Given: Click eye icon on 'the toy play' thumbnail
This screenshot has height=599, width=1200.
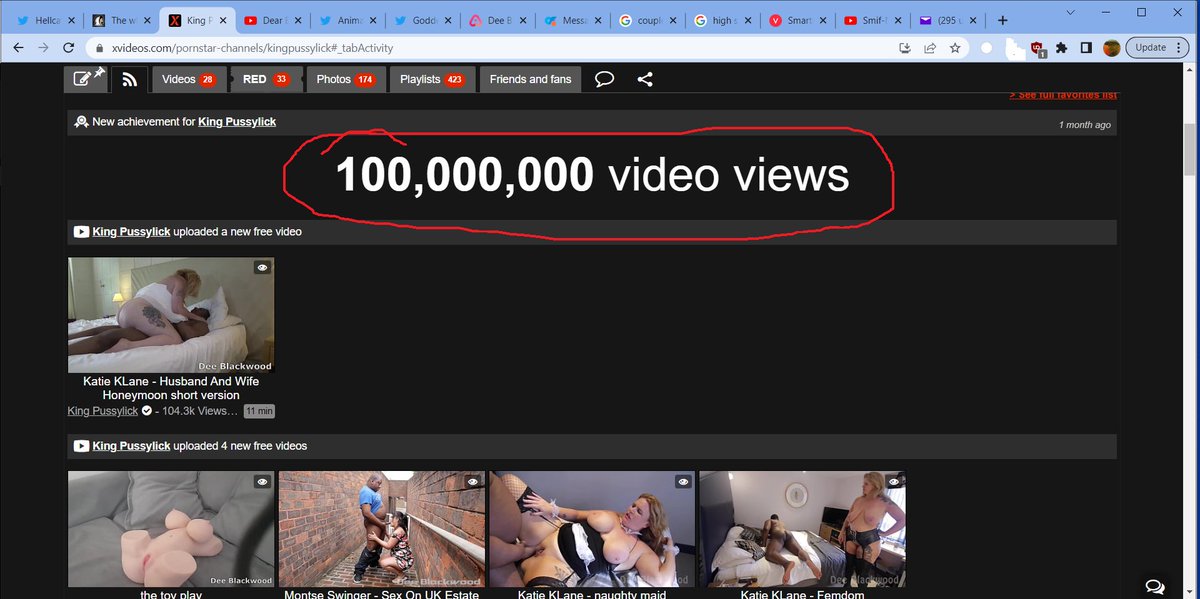Looking at the screenshot, I should click(x=262, y=482).
